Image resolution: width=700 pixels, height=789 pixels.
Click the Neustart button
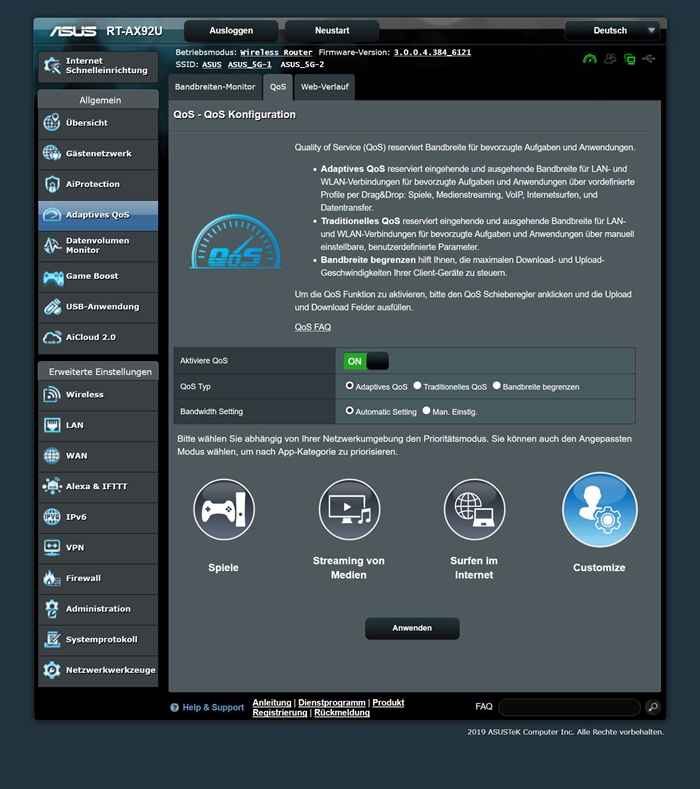332,31
